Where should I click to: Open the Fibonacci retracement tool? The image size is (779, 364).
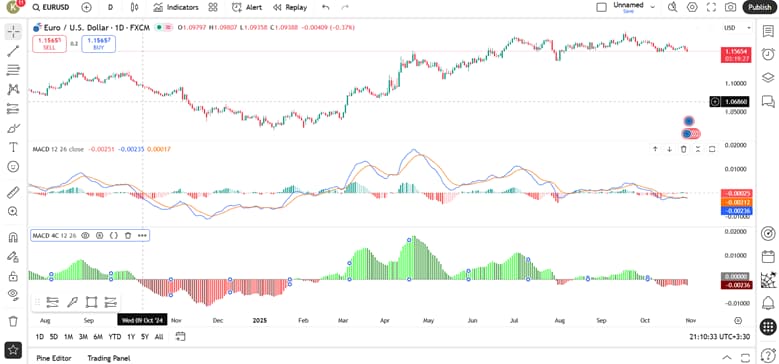pos(13,70)
